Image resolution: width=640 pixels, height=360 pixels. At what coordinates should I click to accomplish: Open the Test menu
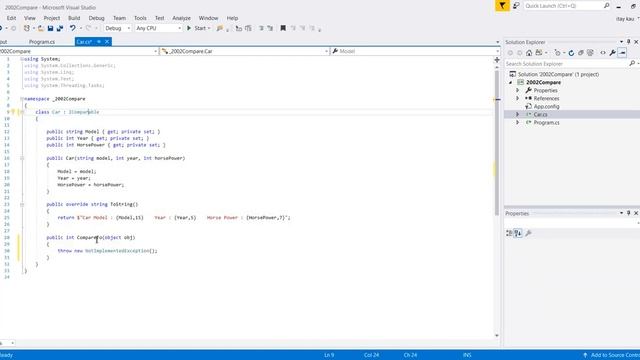pyautogui.click(x=160, y=18)
